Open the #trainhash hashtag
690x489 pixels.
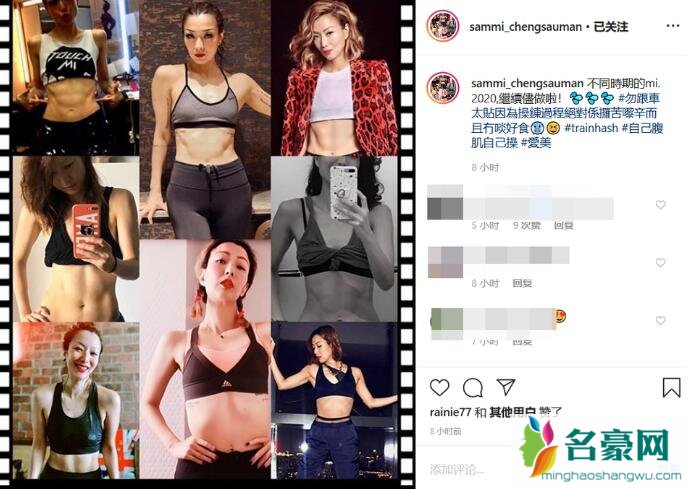point(591,128)
